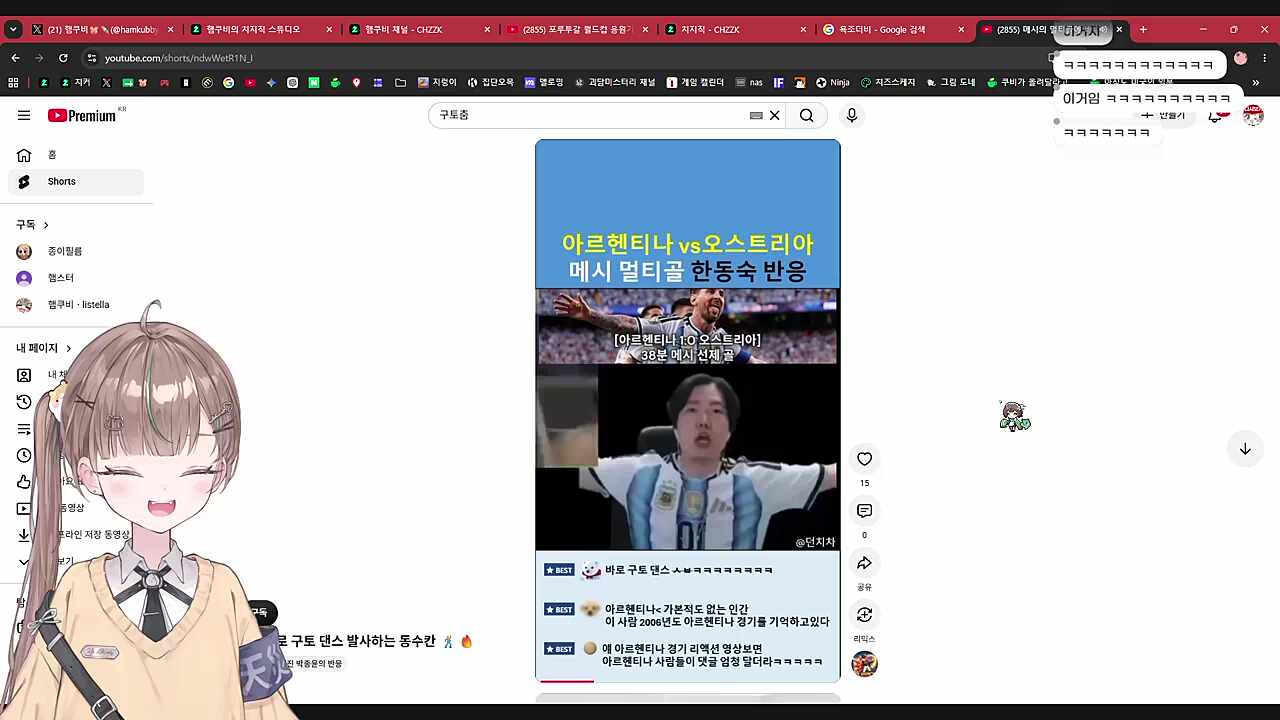1280x720 pixels.
Task: Open the apps grid in bookmarks bar
Action: [13, 83]
